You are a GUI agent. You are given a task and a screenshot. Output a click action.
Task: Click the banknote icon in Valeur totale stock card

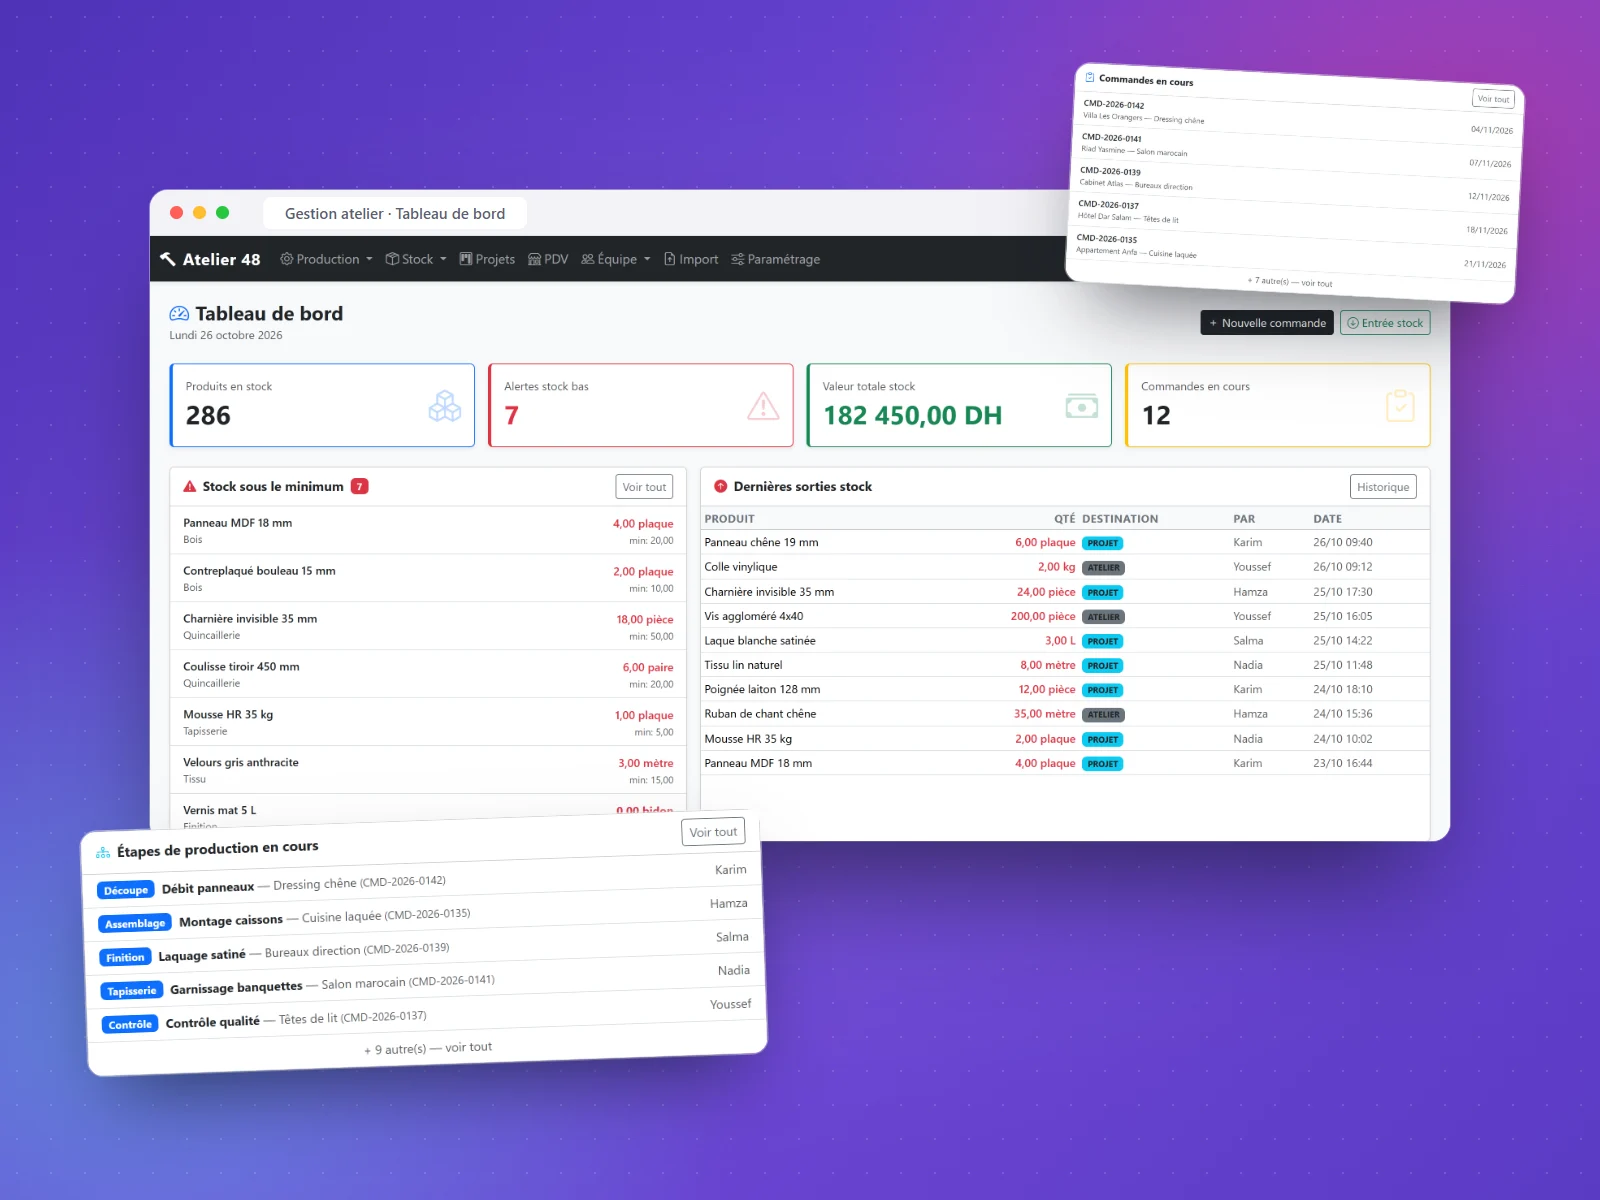pos(1082,406)
